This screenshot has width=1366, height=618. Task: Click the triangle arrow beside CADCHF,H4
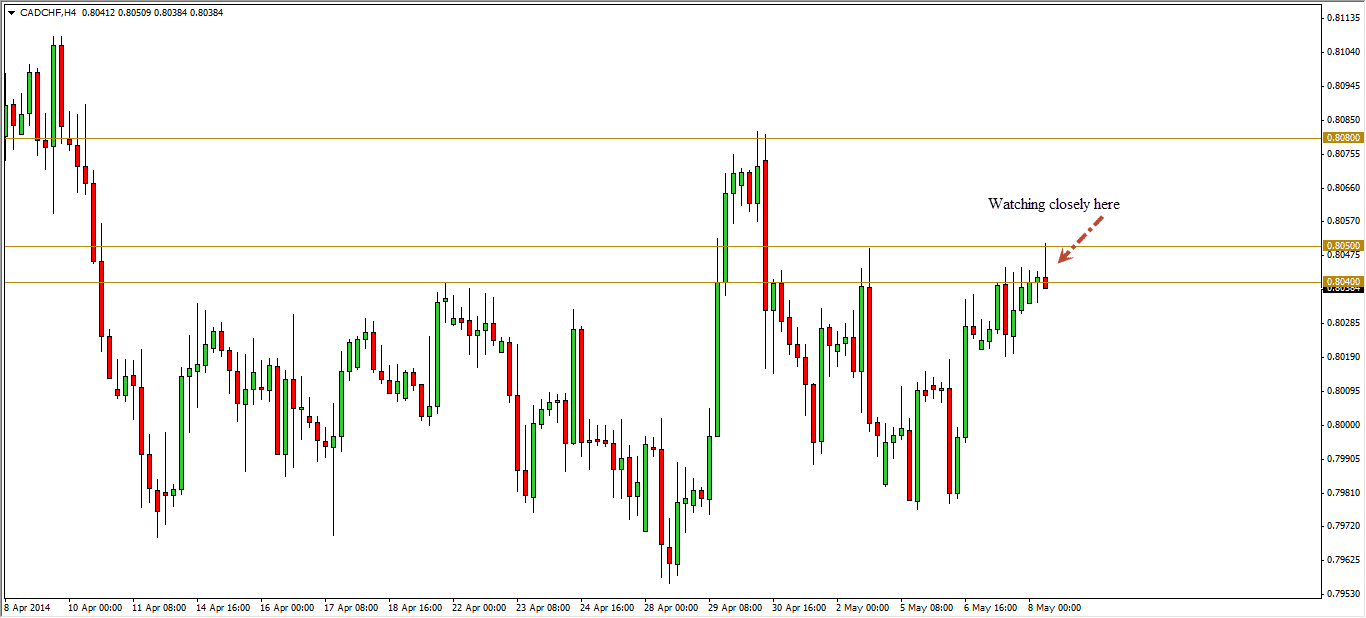coord(11,13)
